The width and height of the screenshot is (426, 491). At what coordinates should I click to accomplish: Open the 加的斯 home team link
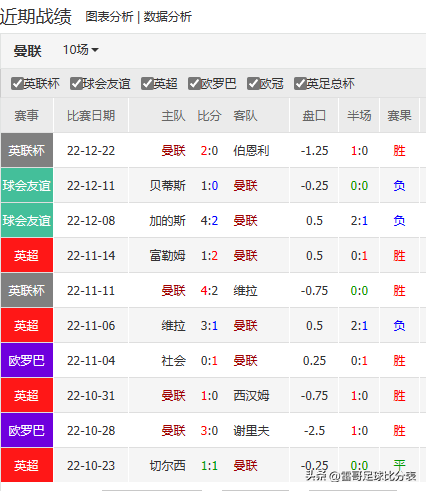point(167,221)
